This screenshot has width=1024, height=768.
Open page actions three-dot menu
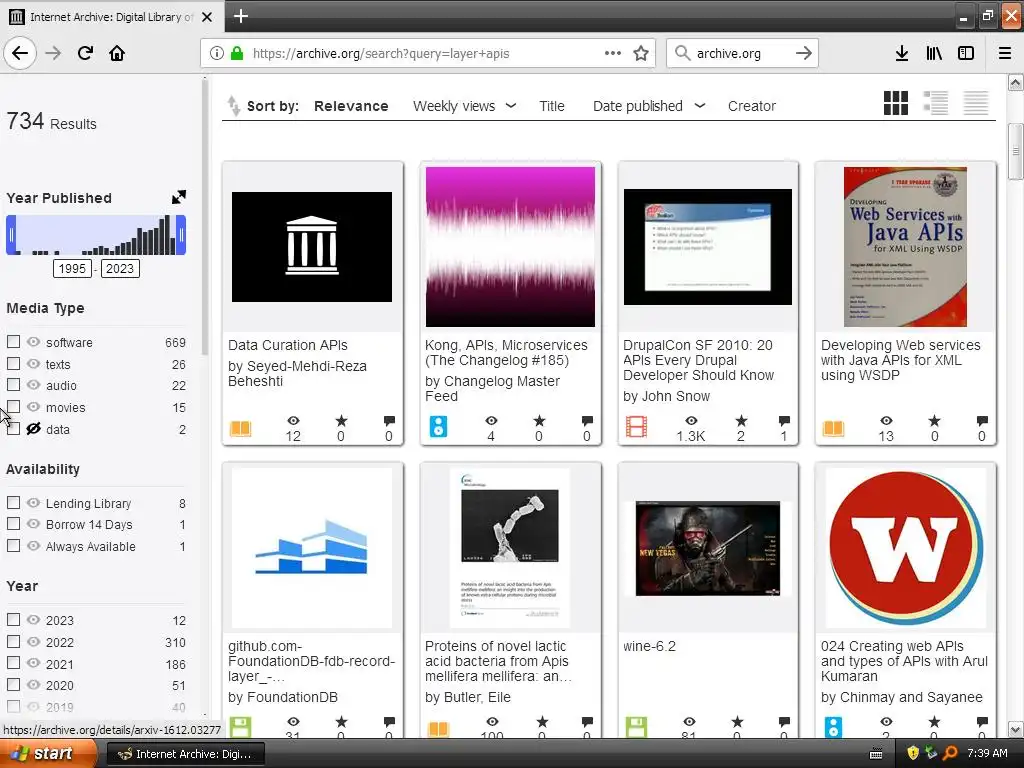[613, 53]
